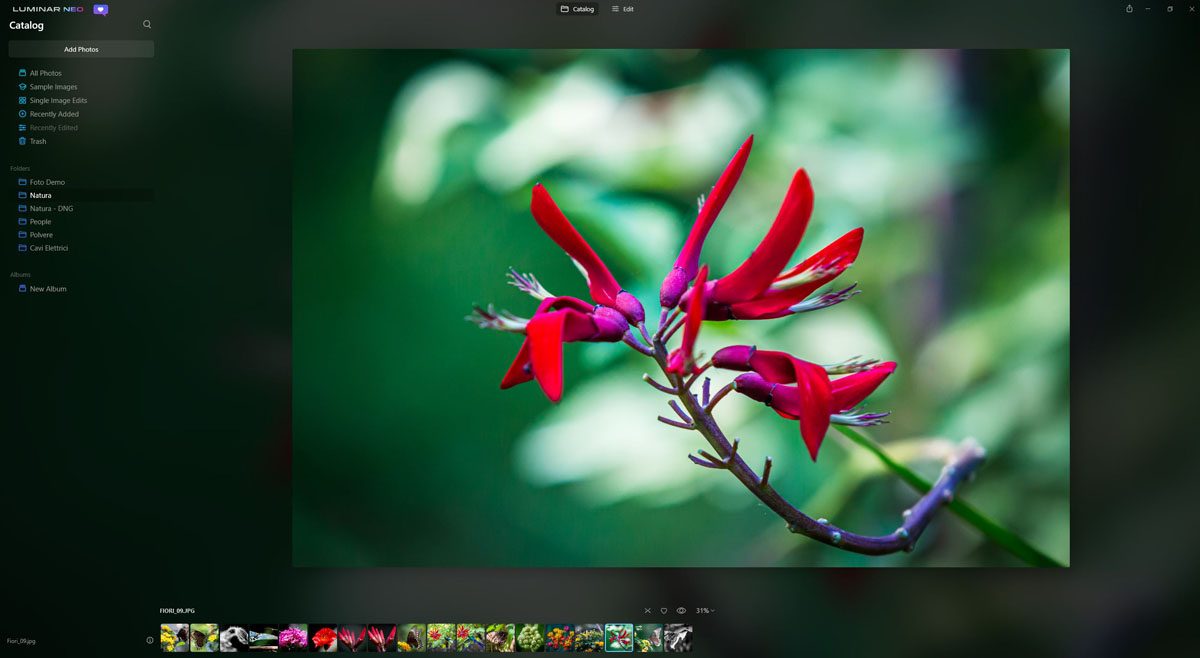The width and height of the screenshot is (1200, 658).
Task: Click the share/export icon in title bar
Action: [x=1129, y=9]
